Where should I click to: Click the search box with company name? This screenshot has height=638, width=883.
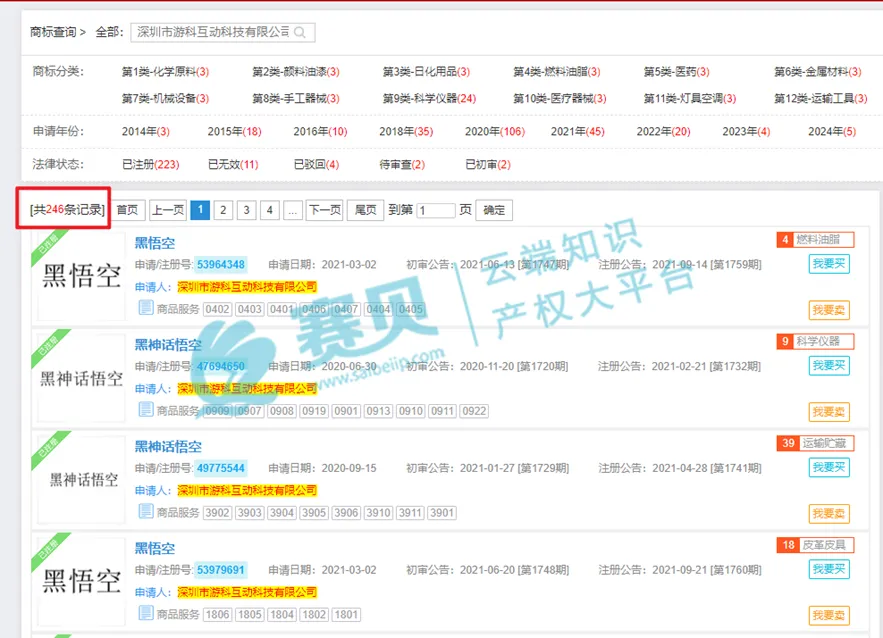tap(222, 32)
